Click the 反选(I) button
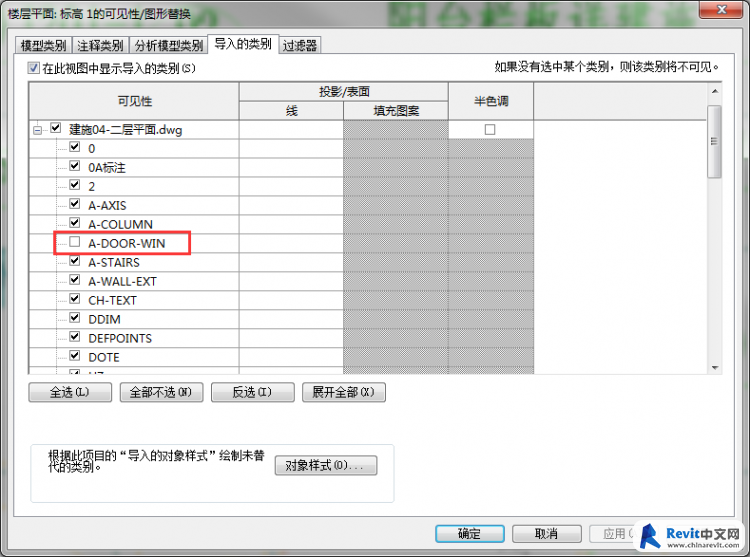Image resolution: width=750 pixels, height=557 pixels. pos(253,393)
